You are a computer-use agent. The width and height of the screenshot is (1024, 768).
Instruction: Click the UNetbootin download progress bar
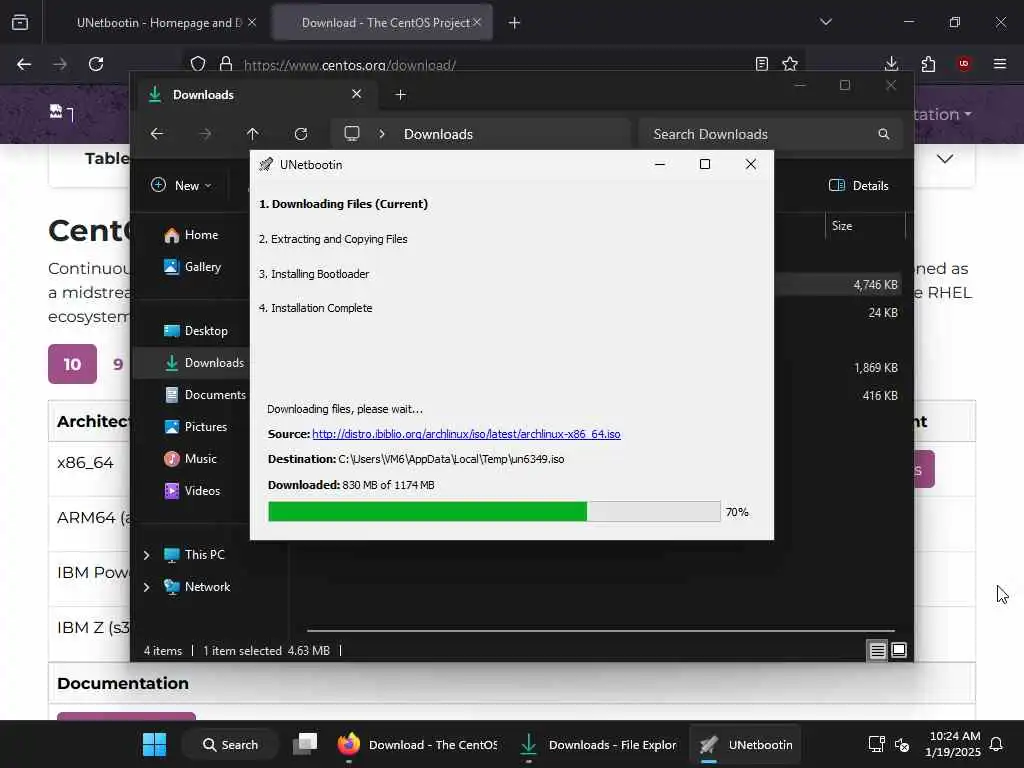point(494,511)
